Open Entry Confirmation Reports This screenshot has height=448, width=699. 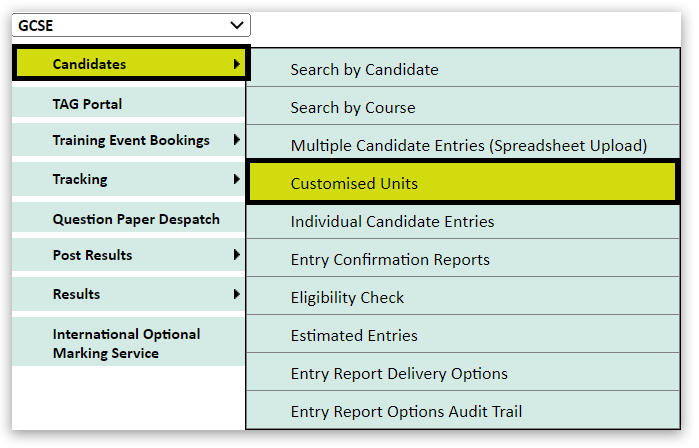point(390,260)
